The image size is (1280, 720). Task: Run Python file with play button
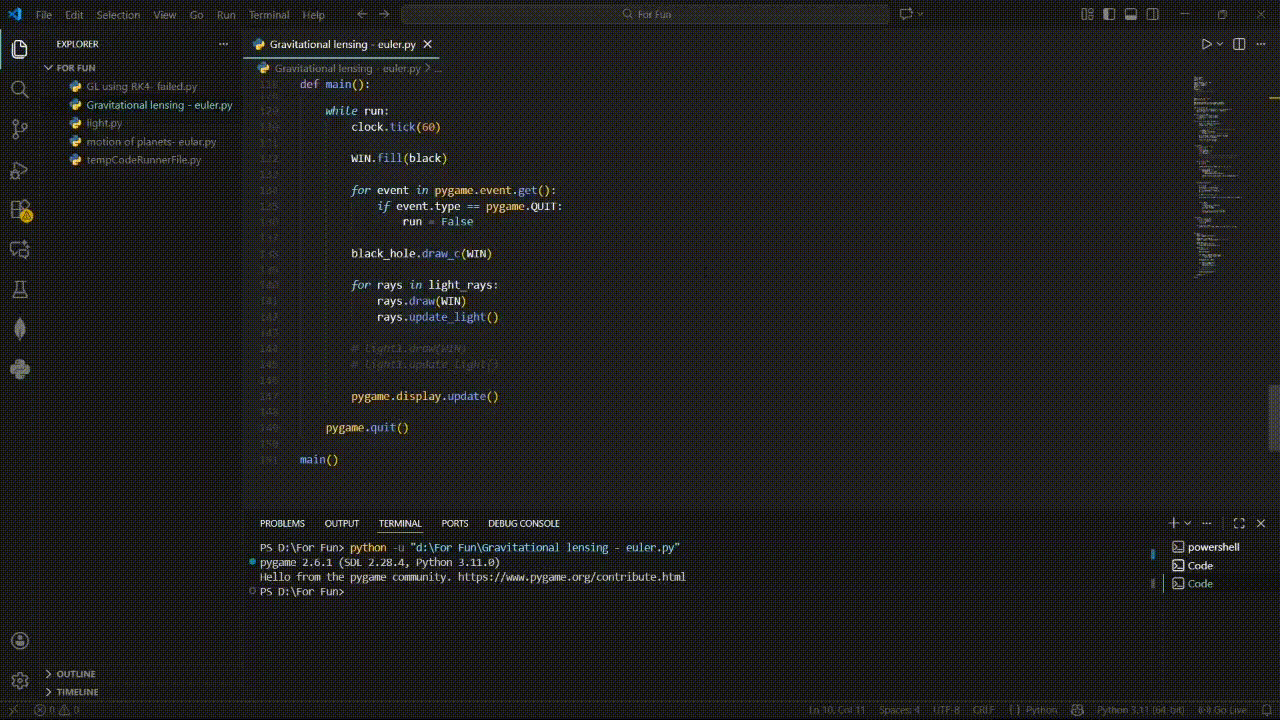(1206, 44)
